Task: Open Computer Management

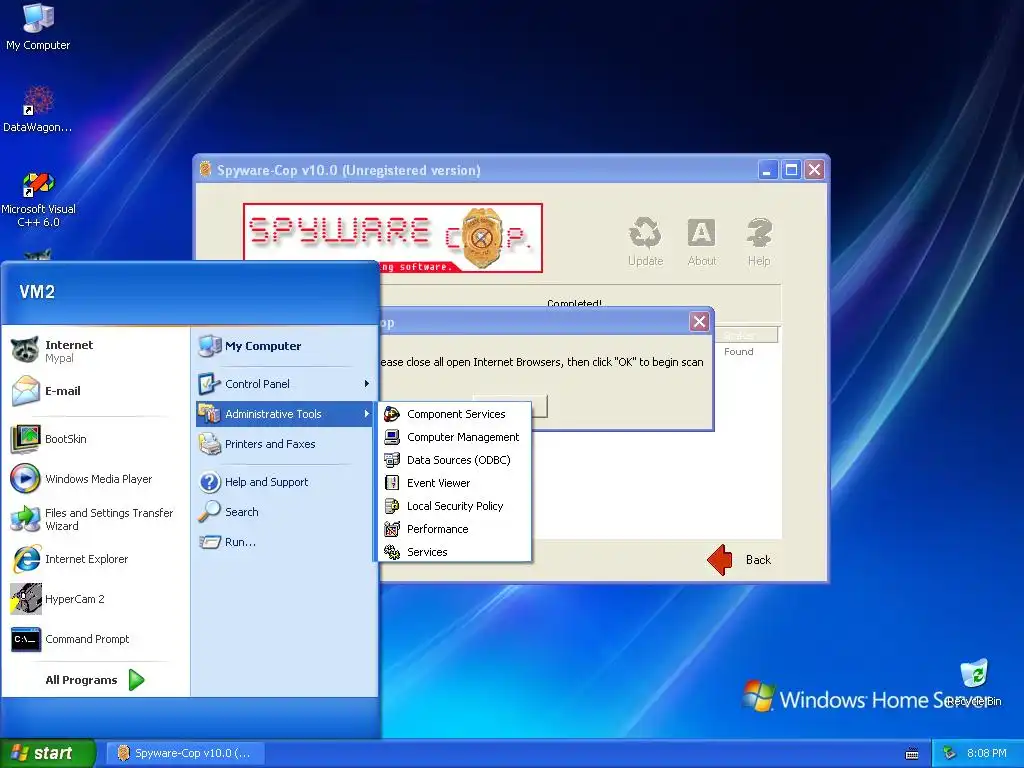Action: point(455,437)
